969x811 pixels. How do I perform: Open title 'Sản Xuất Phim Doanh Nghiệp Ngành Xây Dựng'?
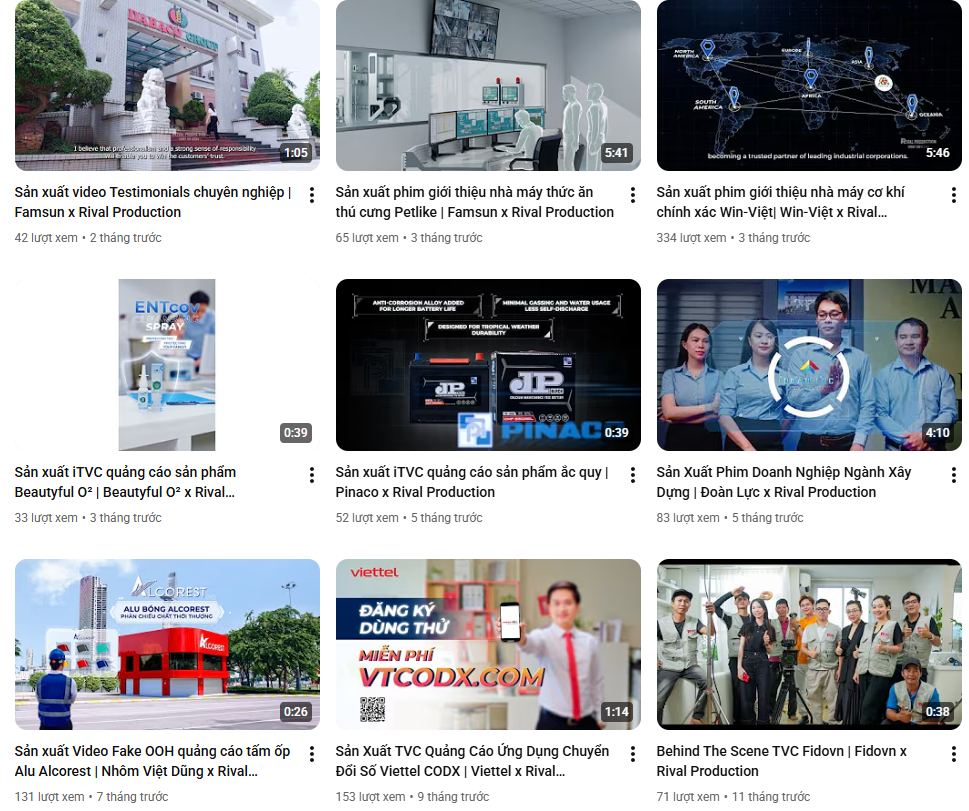pyautogui.click(x=784, y=482)
